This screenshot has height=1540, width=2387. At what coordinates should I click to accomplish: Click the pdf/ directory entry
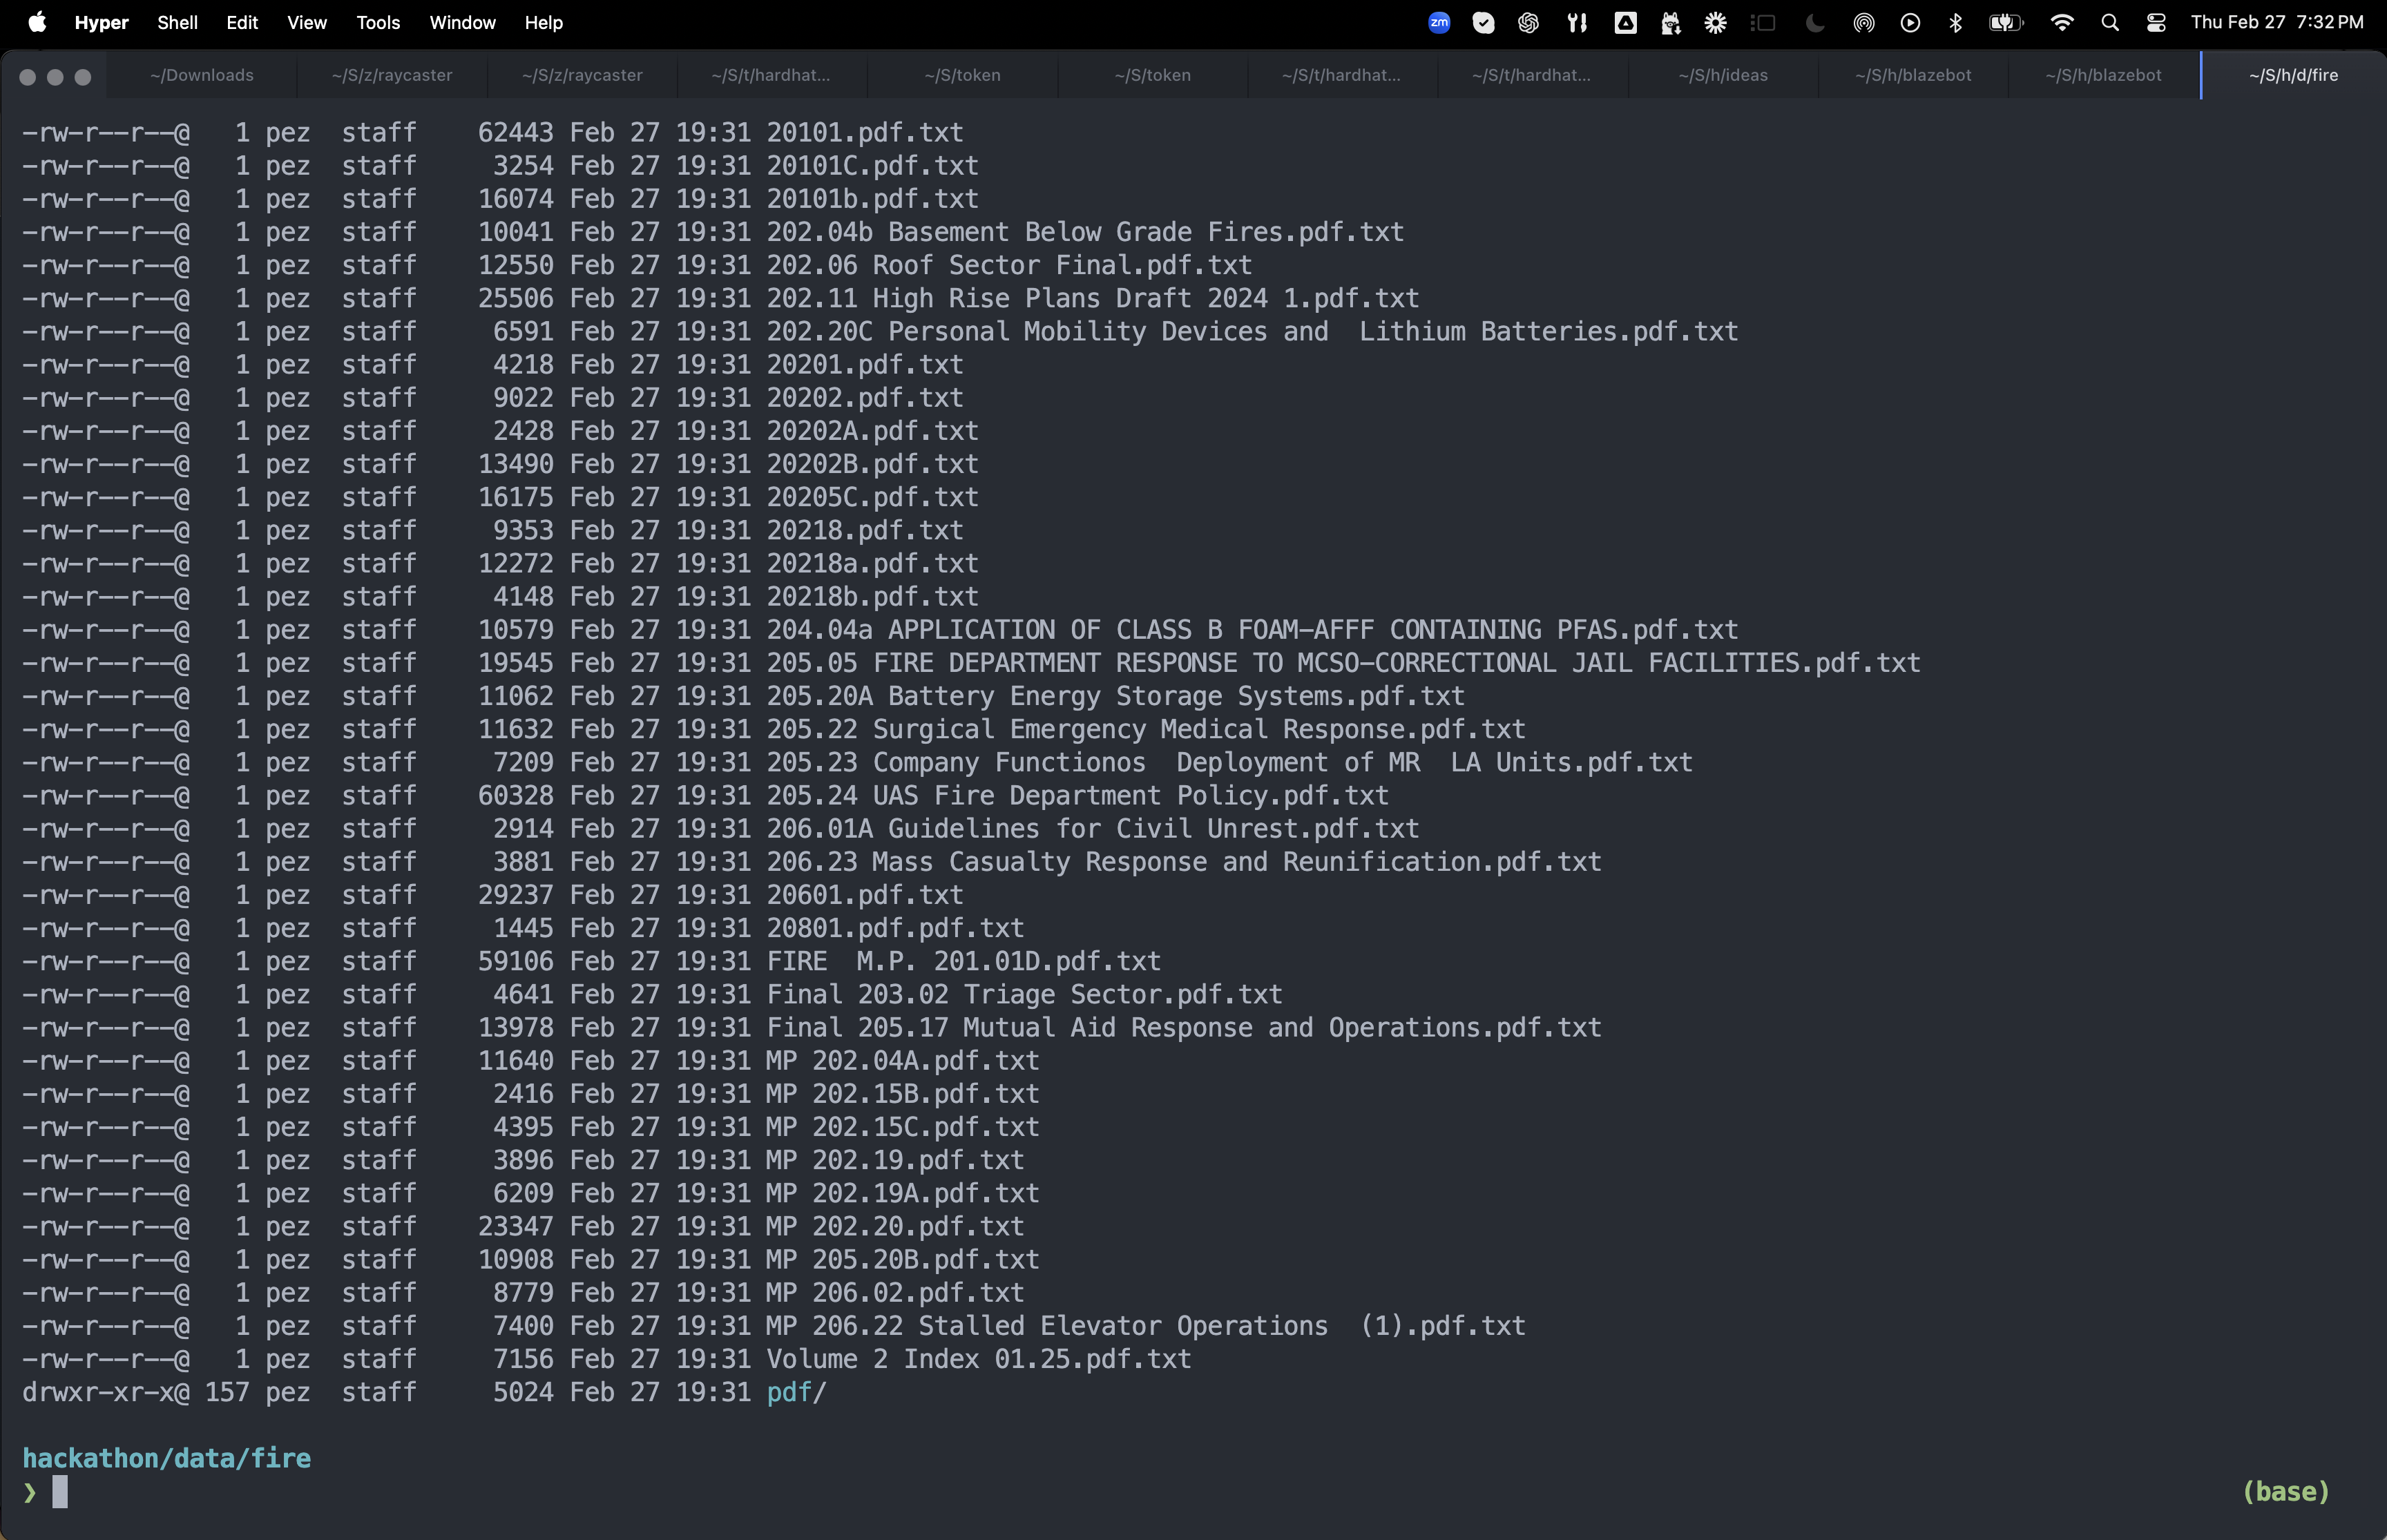[796, 1392]
